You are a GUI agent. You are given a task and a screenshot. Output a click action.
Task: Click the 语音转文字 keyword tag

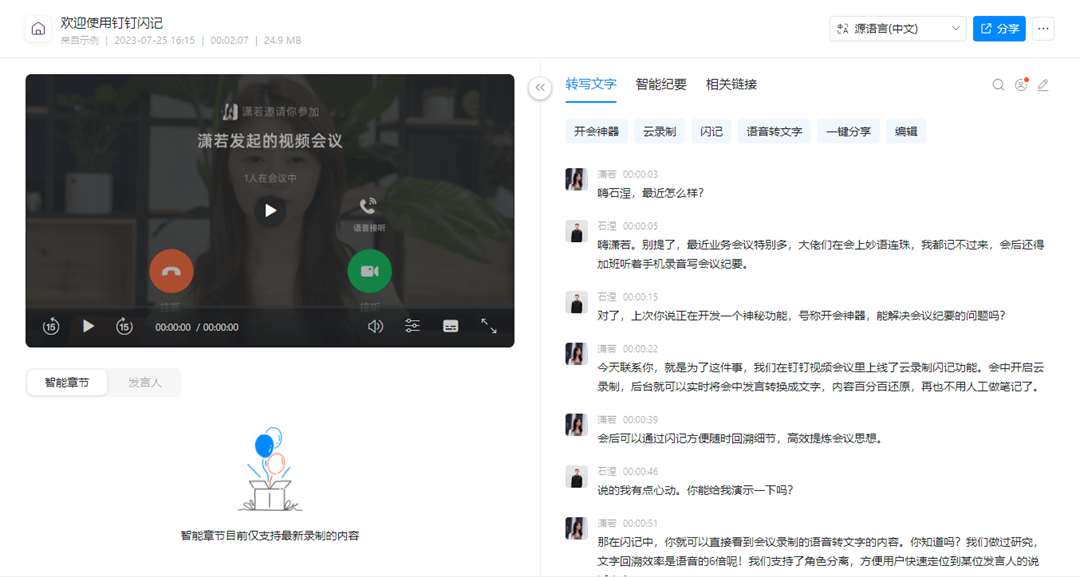(774, 132)
